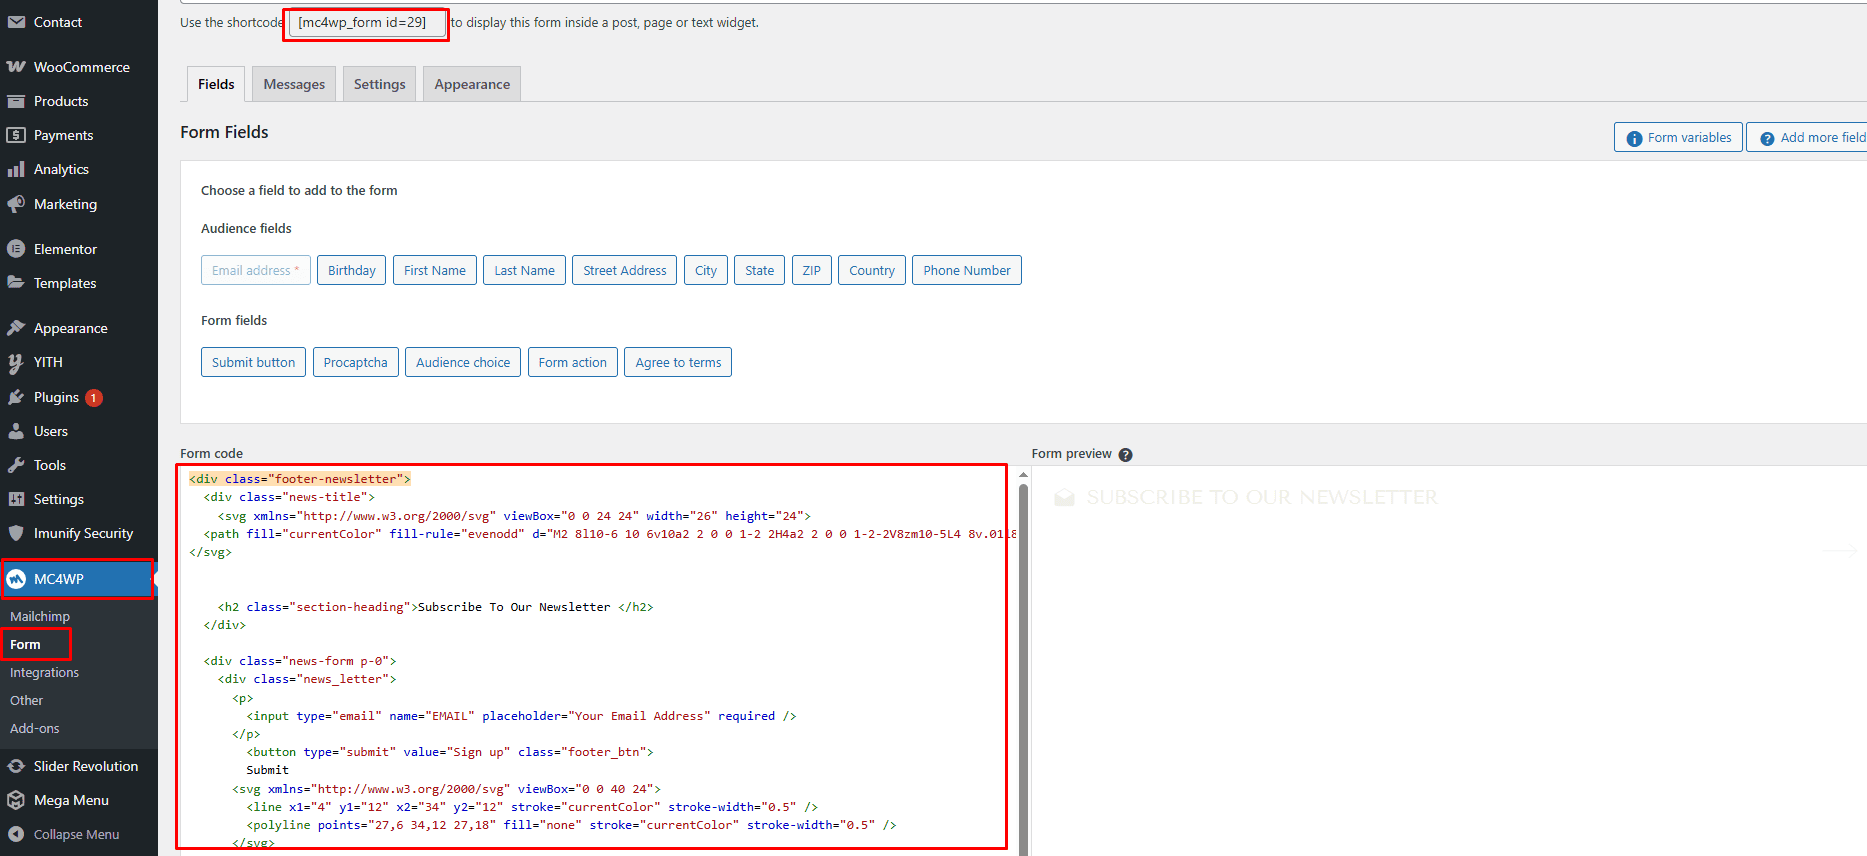
Task: Insert the Audience choice field
Action: pyautogui.click(x=463, y=362)
